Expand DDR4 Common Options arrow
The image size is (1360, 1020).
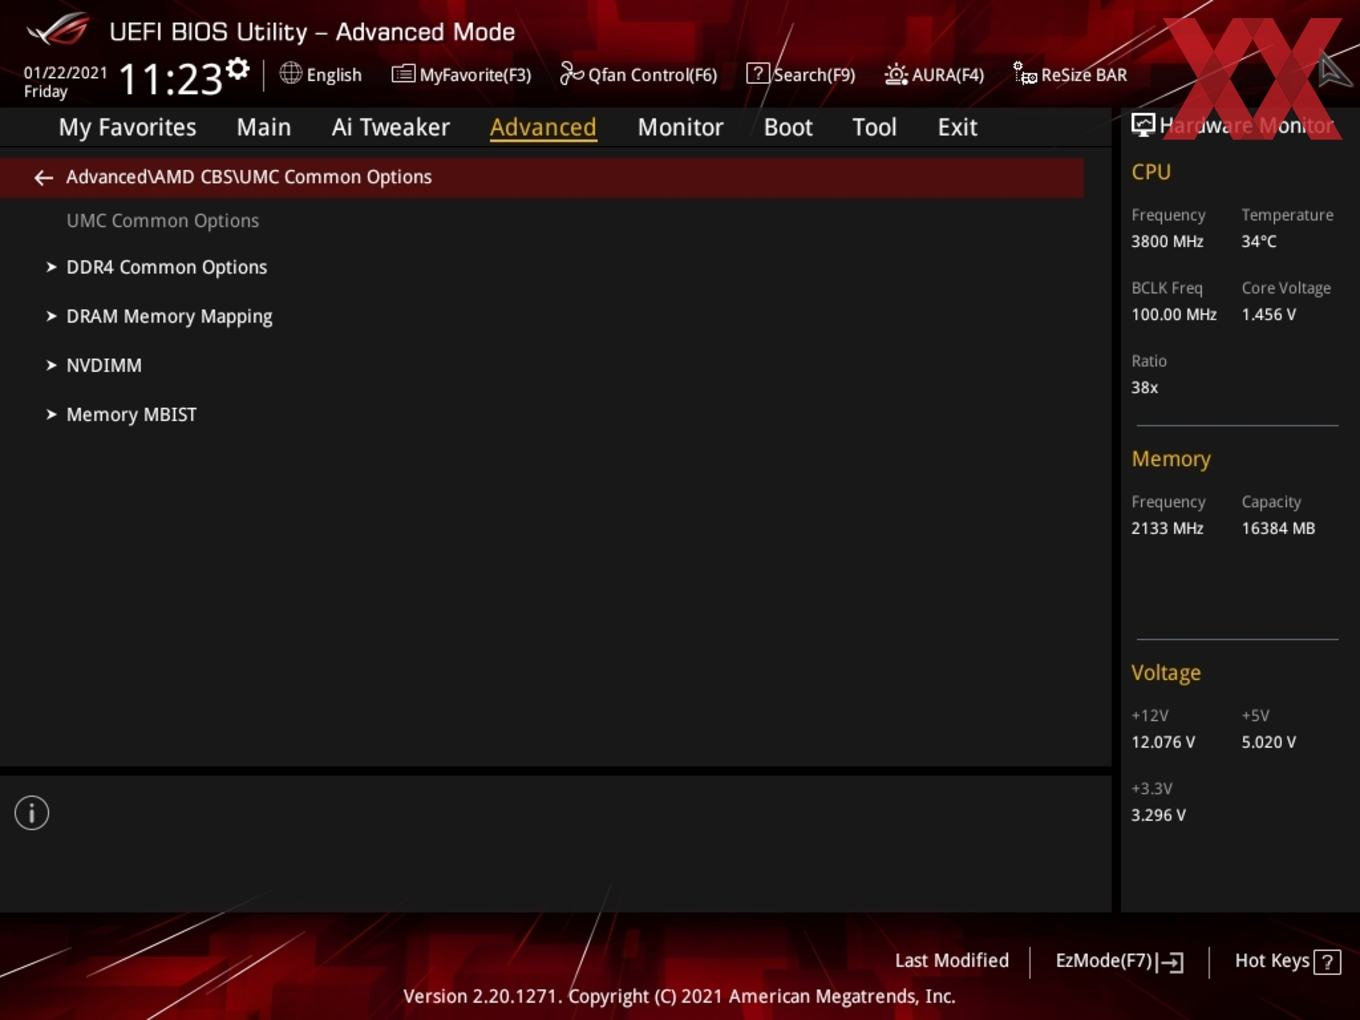click(x=51, y=267)
